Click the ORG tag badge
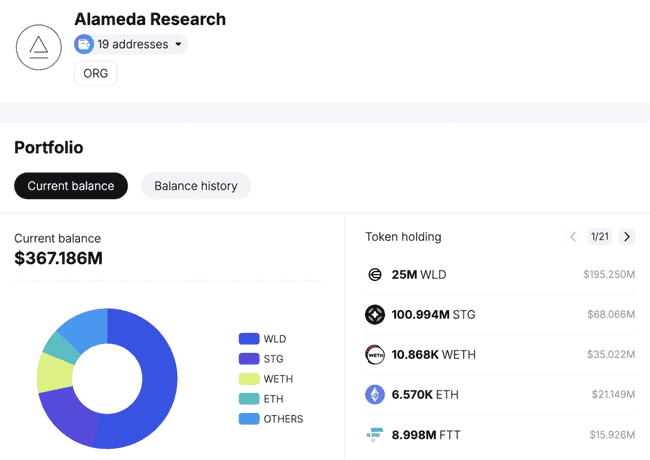Viewport: 650px width, 460px height. point(96,73)
